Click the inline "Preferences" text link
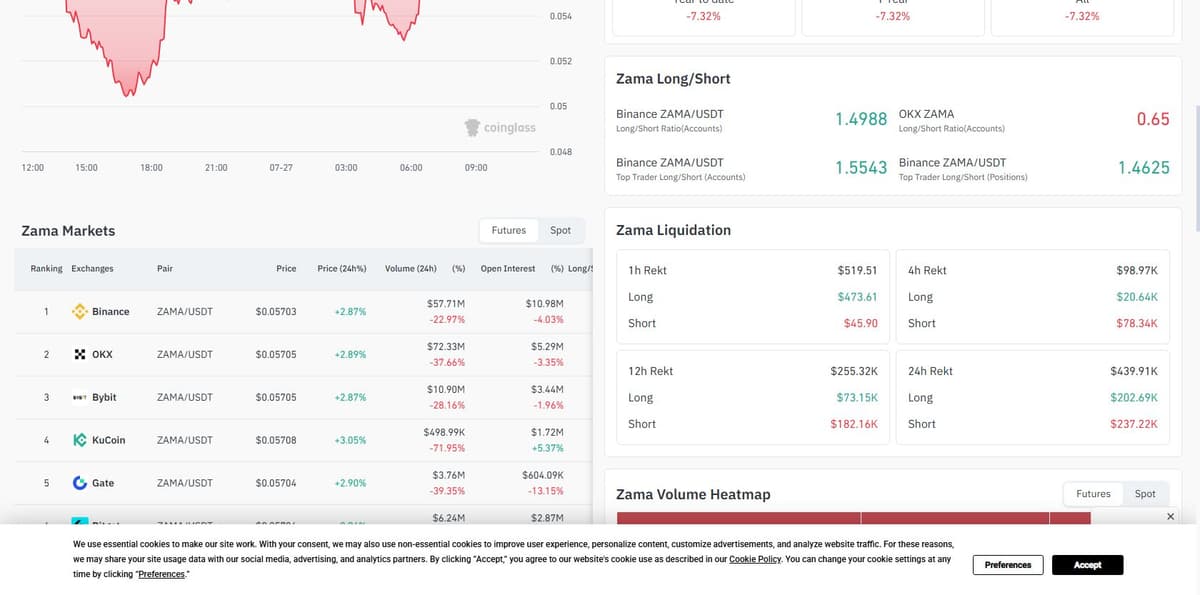 tap(162, 574)
